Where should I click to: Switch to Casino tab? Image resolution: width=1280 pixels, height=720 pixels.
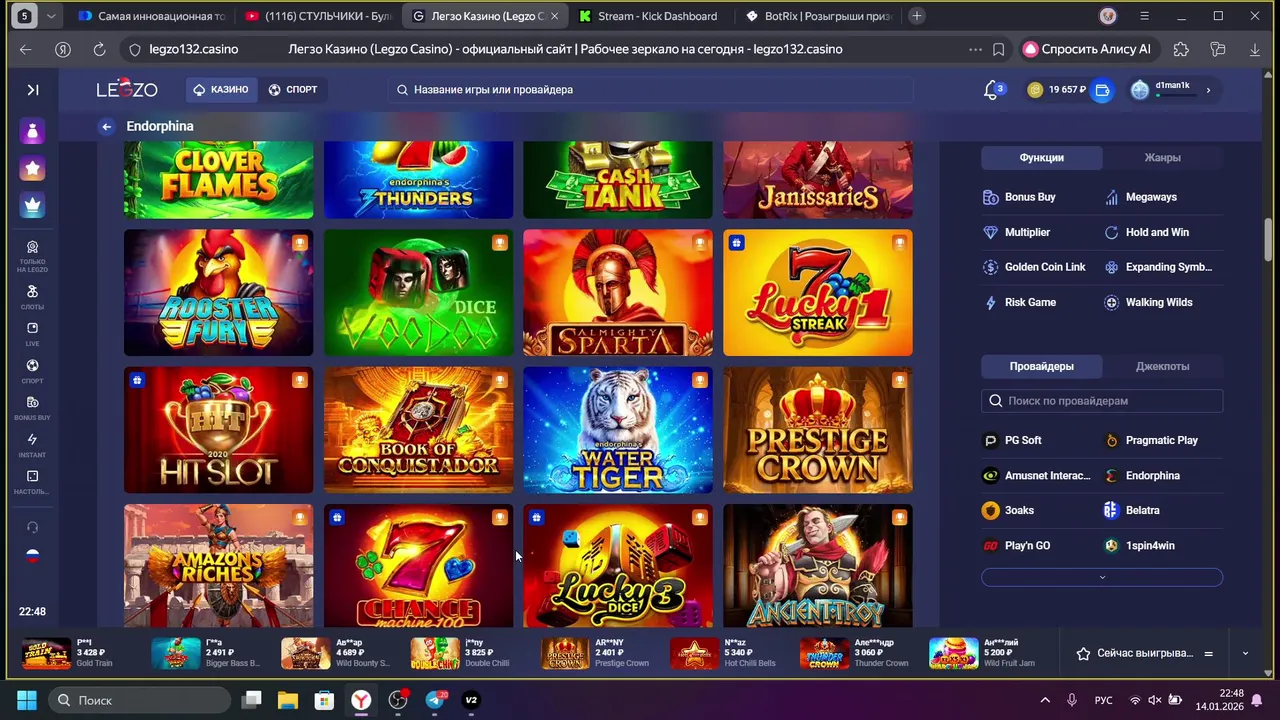coord(221,89)
